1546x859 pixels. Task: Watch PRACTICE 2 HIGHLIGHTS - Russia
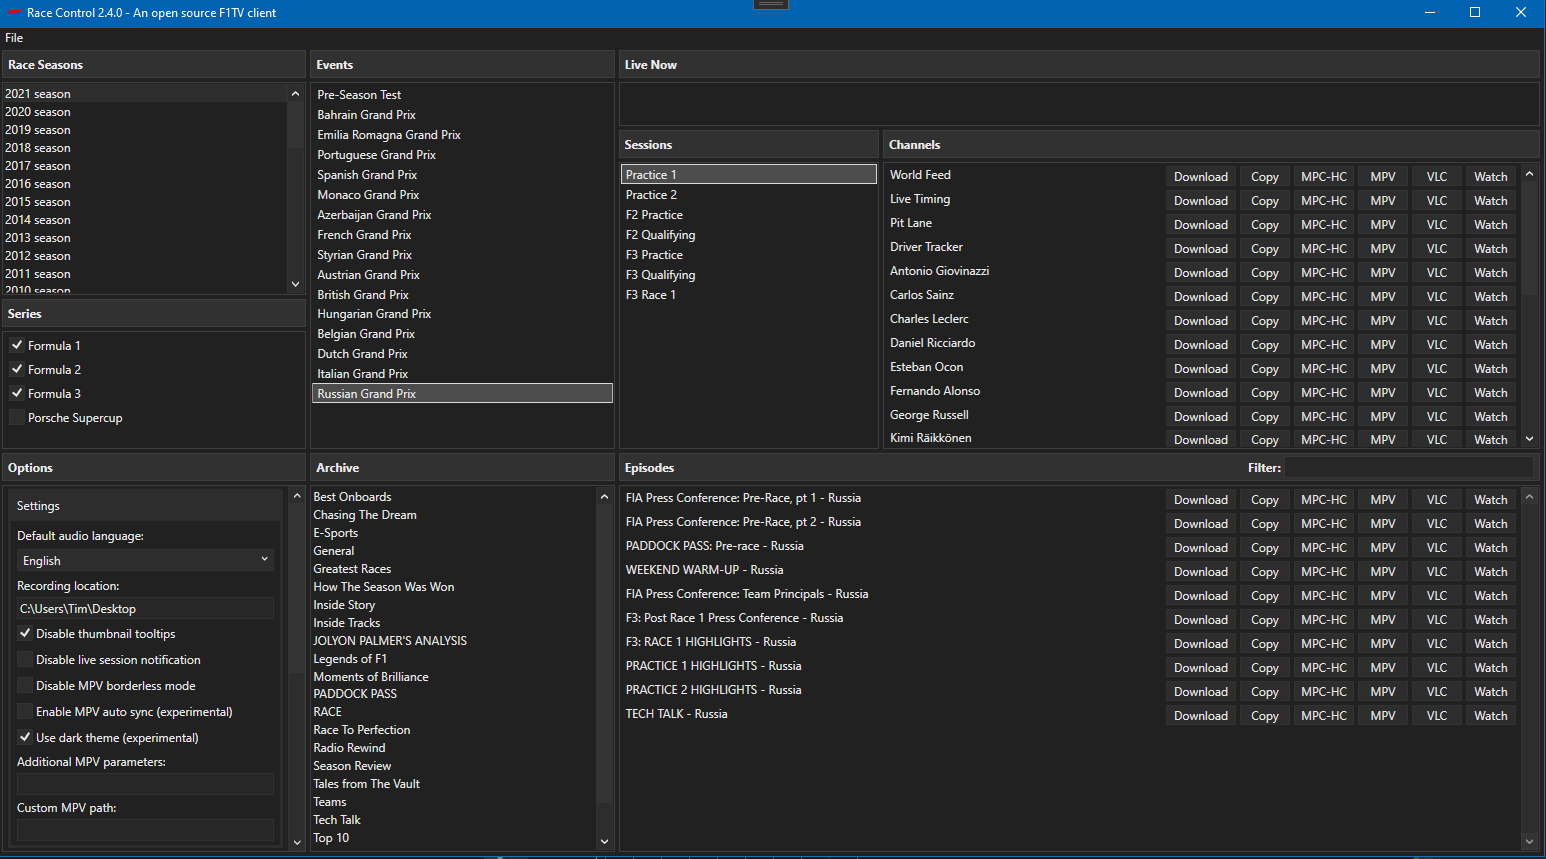[1491, 691]
